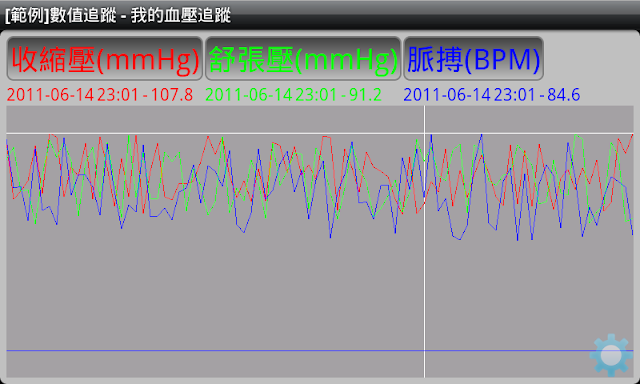Image resolution: width=640 pixels, height=384 pixels.
Task: Open the settings gear icon
Action: [611, 355]
